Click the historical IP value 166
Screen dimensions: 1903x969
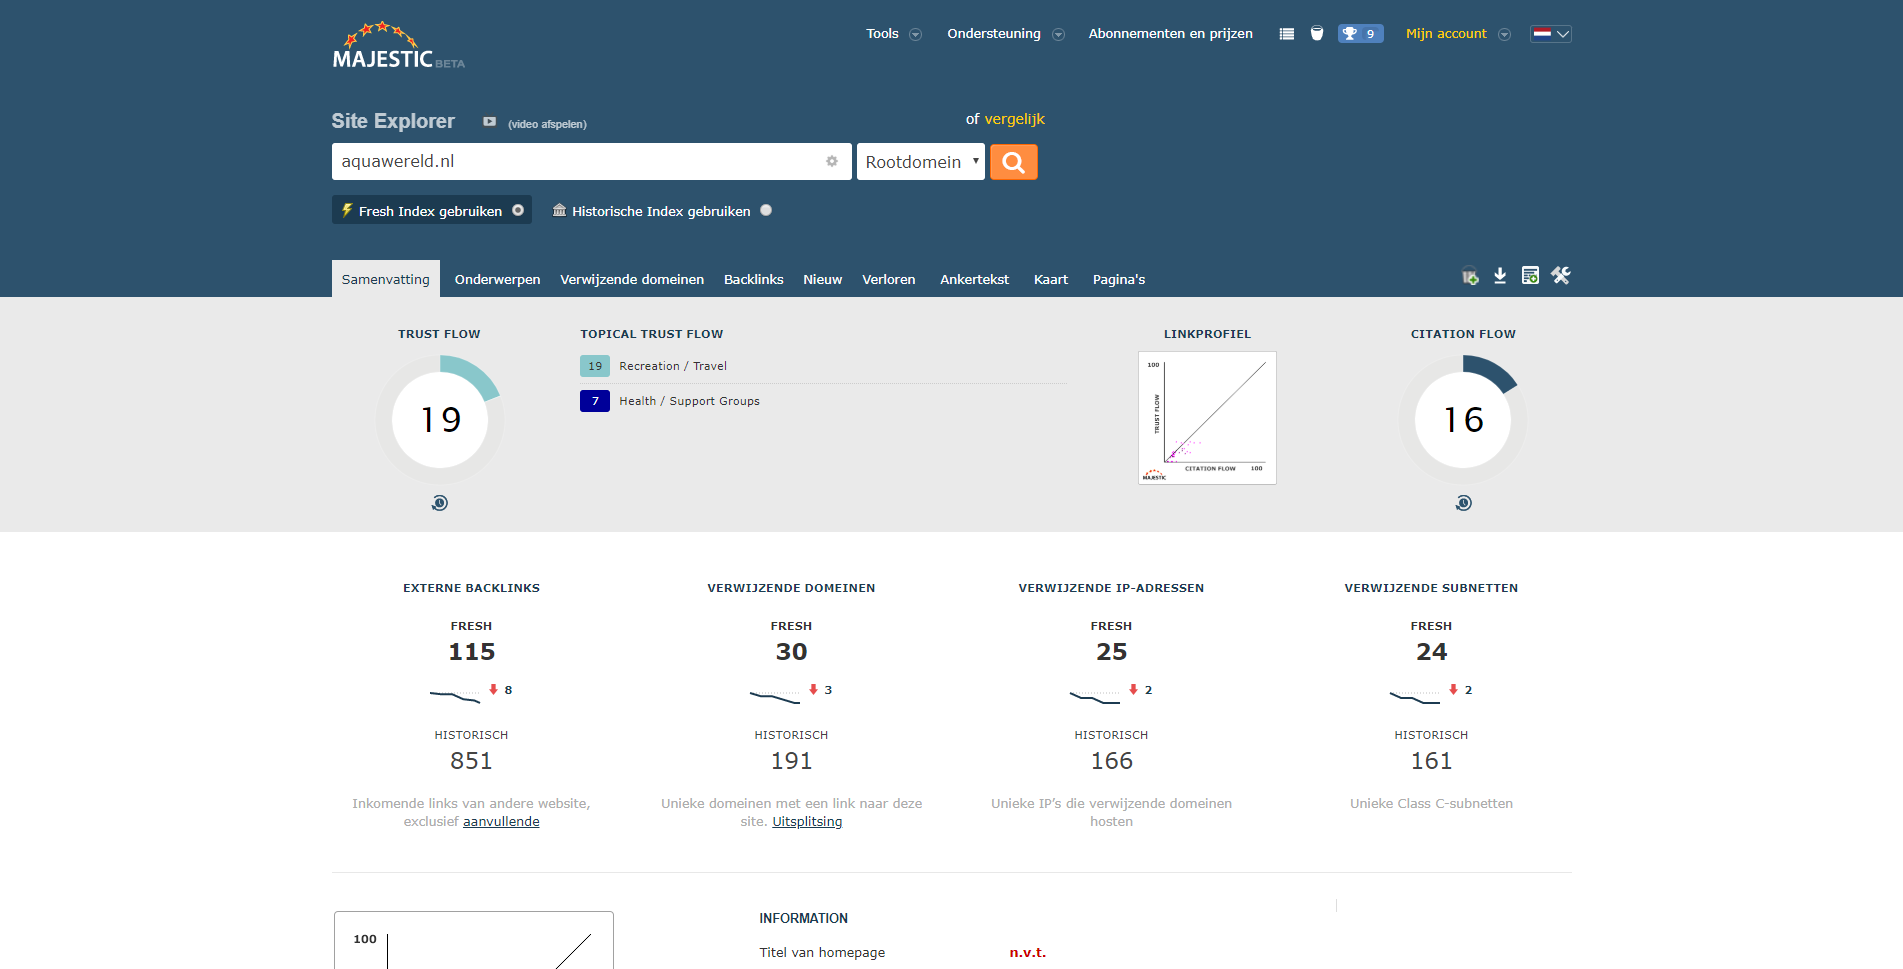coord(1111,761)
